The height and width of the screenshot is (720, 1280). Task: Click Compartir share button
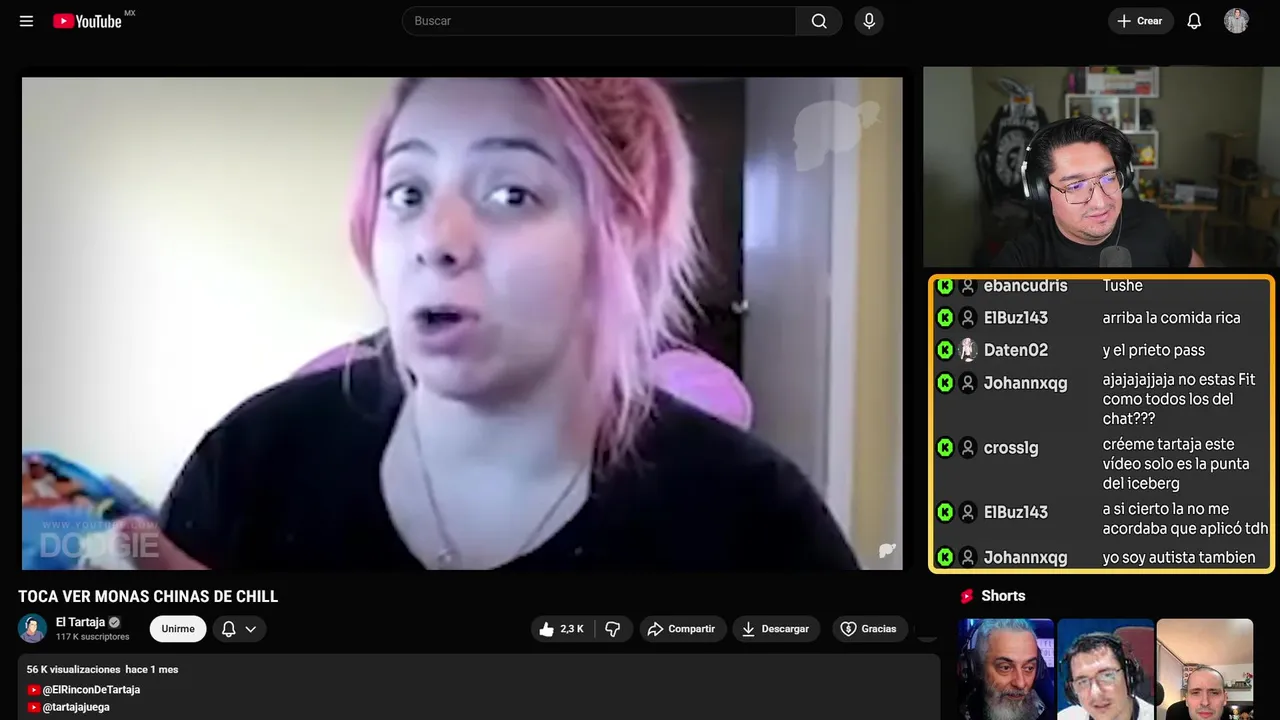682,629
